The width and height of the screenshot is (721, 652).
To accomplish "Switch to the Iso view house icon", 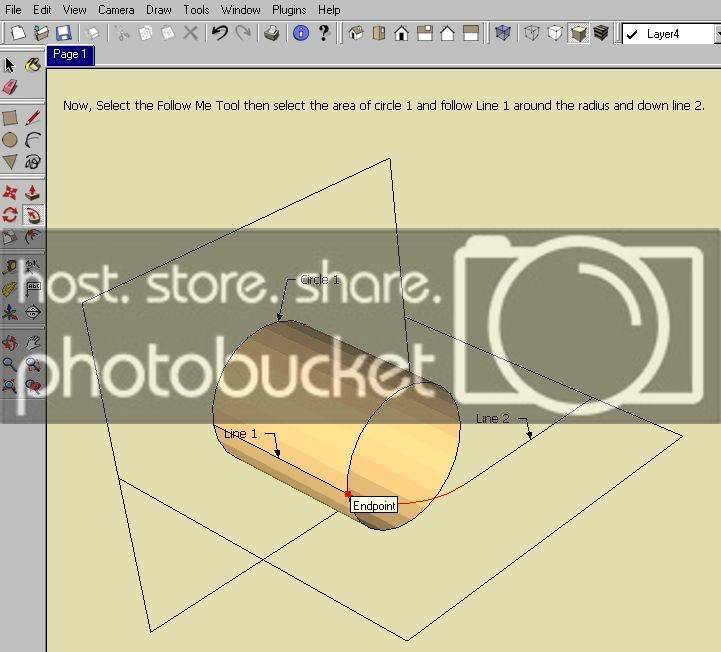I will pos(356,33).
